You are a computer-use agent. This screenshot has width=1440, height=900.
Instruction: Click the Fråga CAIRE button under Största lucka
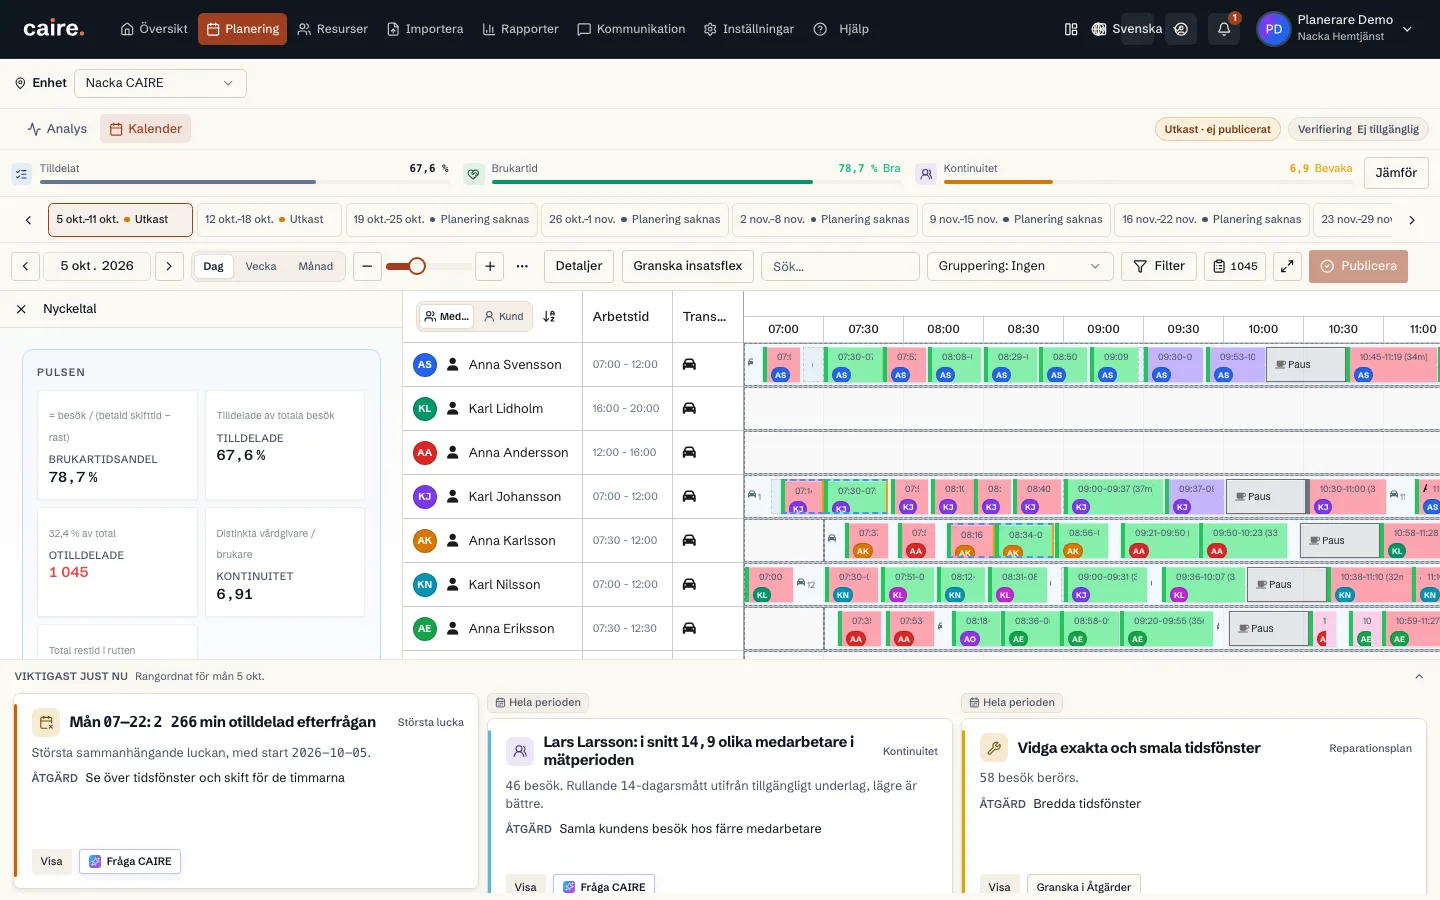click(130, 862)
